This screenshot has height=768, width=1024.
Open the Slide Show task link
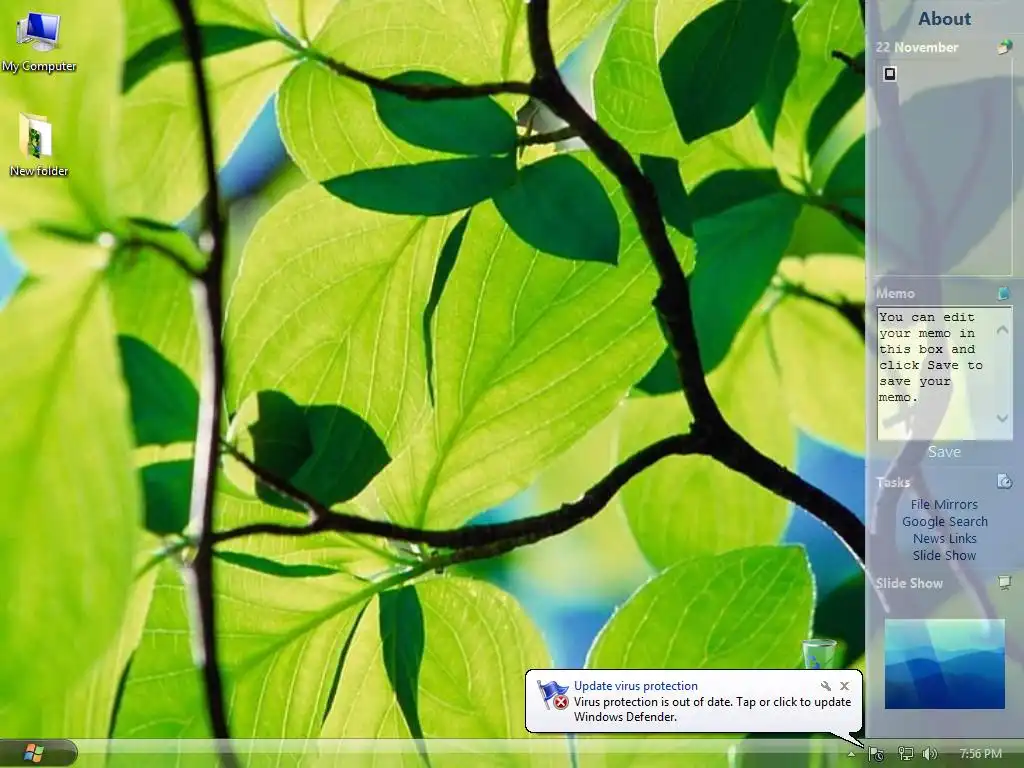coord(944,555)
